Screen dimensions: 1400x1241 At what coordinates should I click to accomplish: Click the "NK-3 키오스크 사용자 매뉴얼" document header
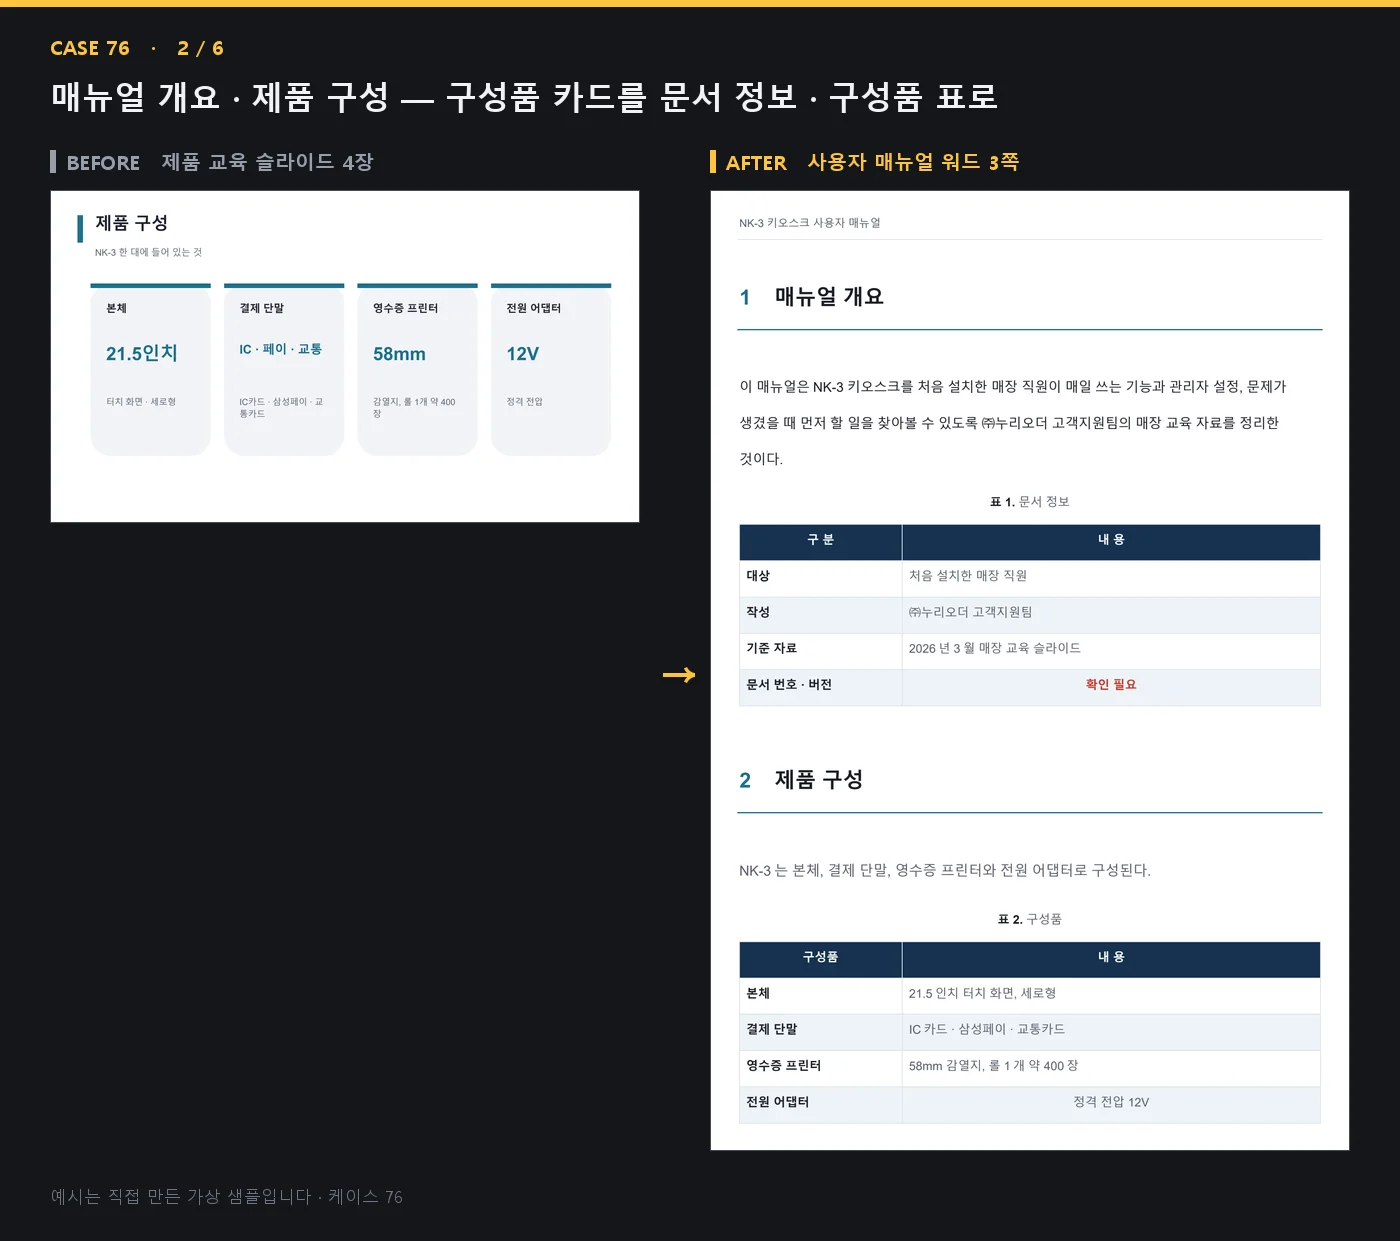tap(810, 223)
